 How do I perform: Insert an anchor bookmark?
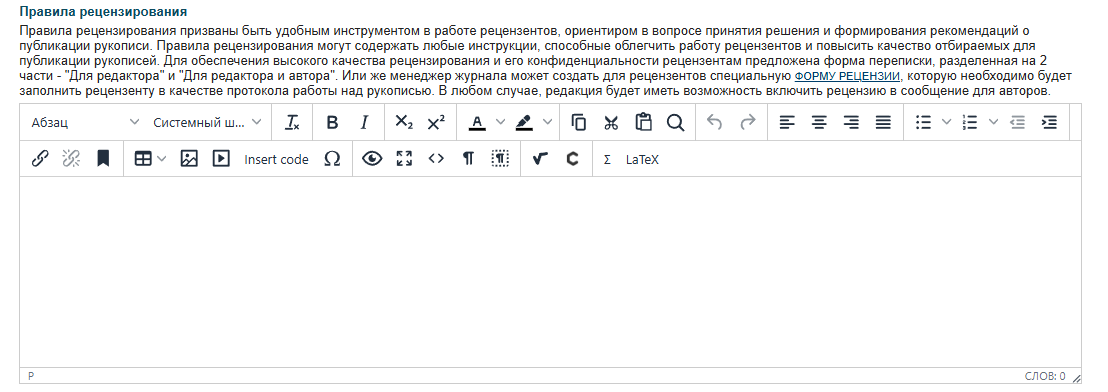(x=103, y=160)
